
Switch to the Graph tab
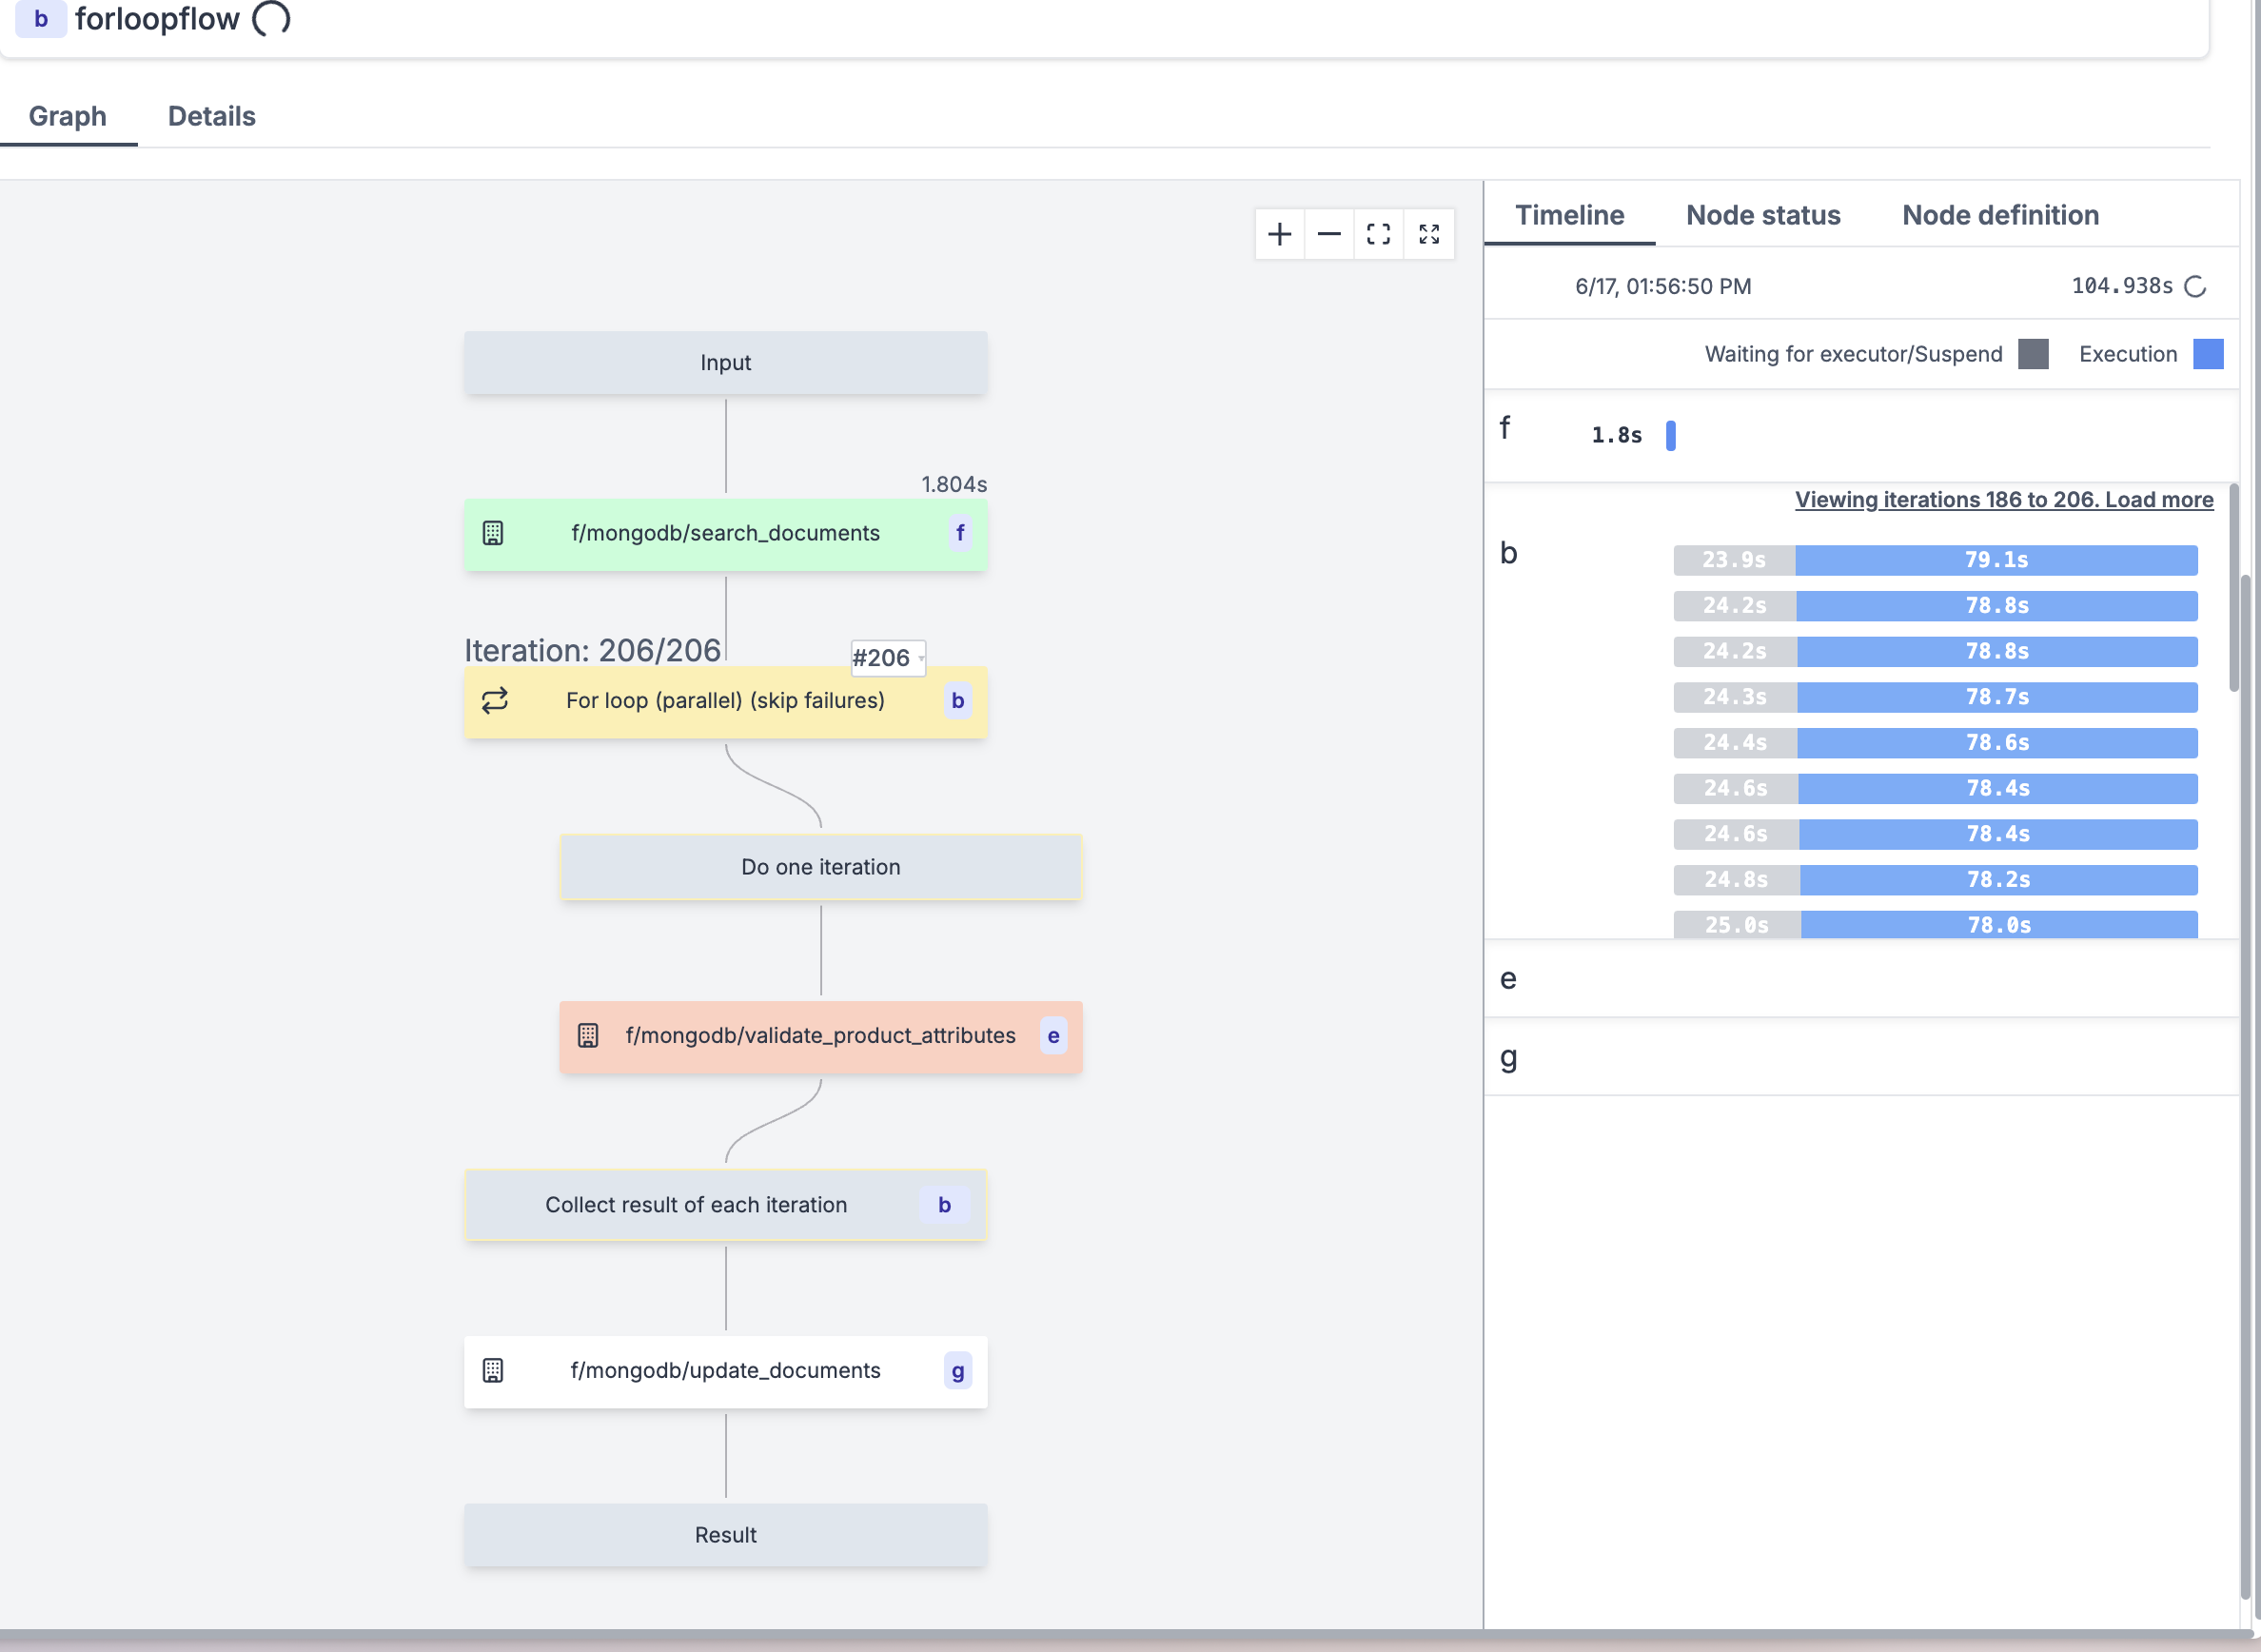[x=68, y=116]
